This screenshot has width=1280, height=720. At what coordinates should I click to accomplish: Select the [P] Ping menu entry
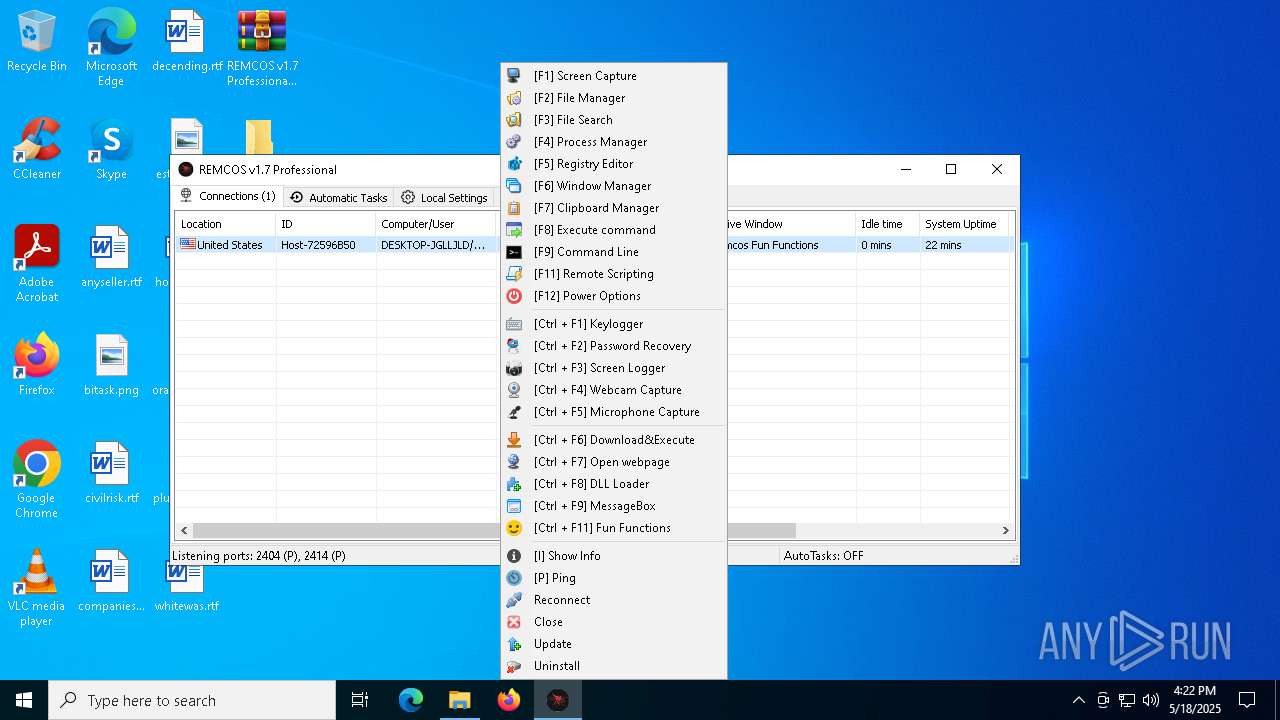point(614,578)
